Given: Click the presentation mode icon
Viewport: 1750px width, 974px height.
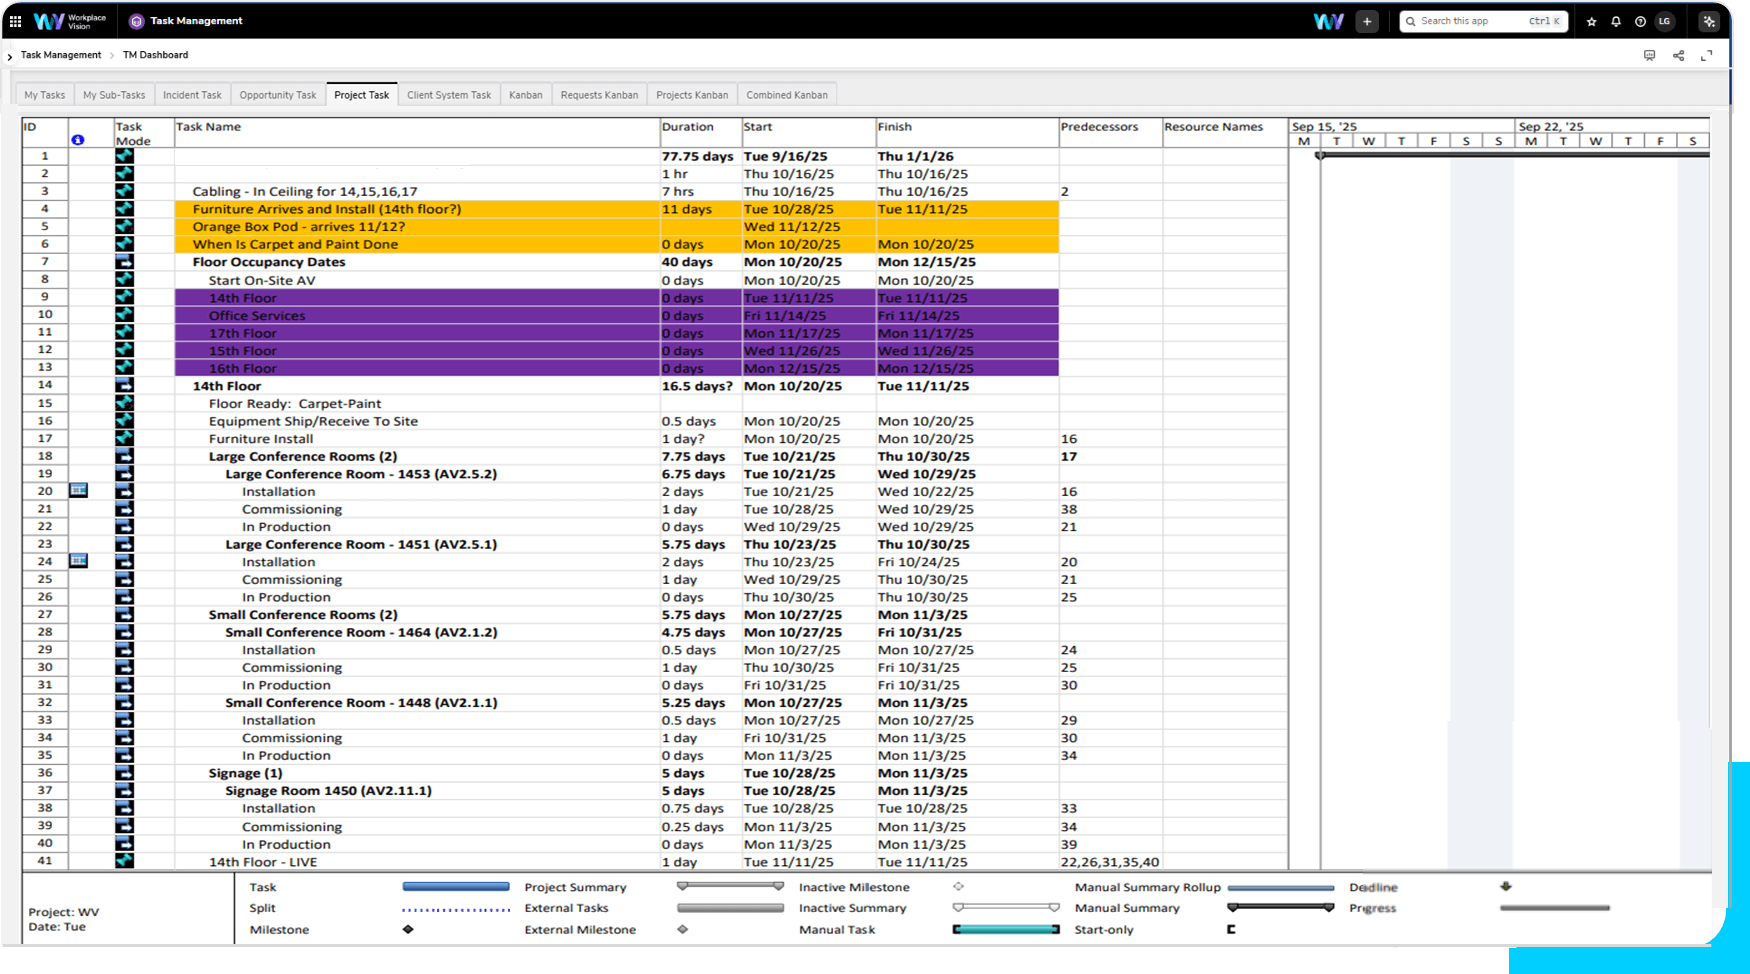Looking at the screenshot, I should click(x=1649, y=55).
